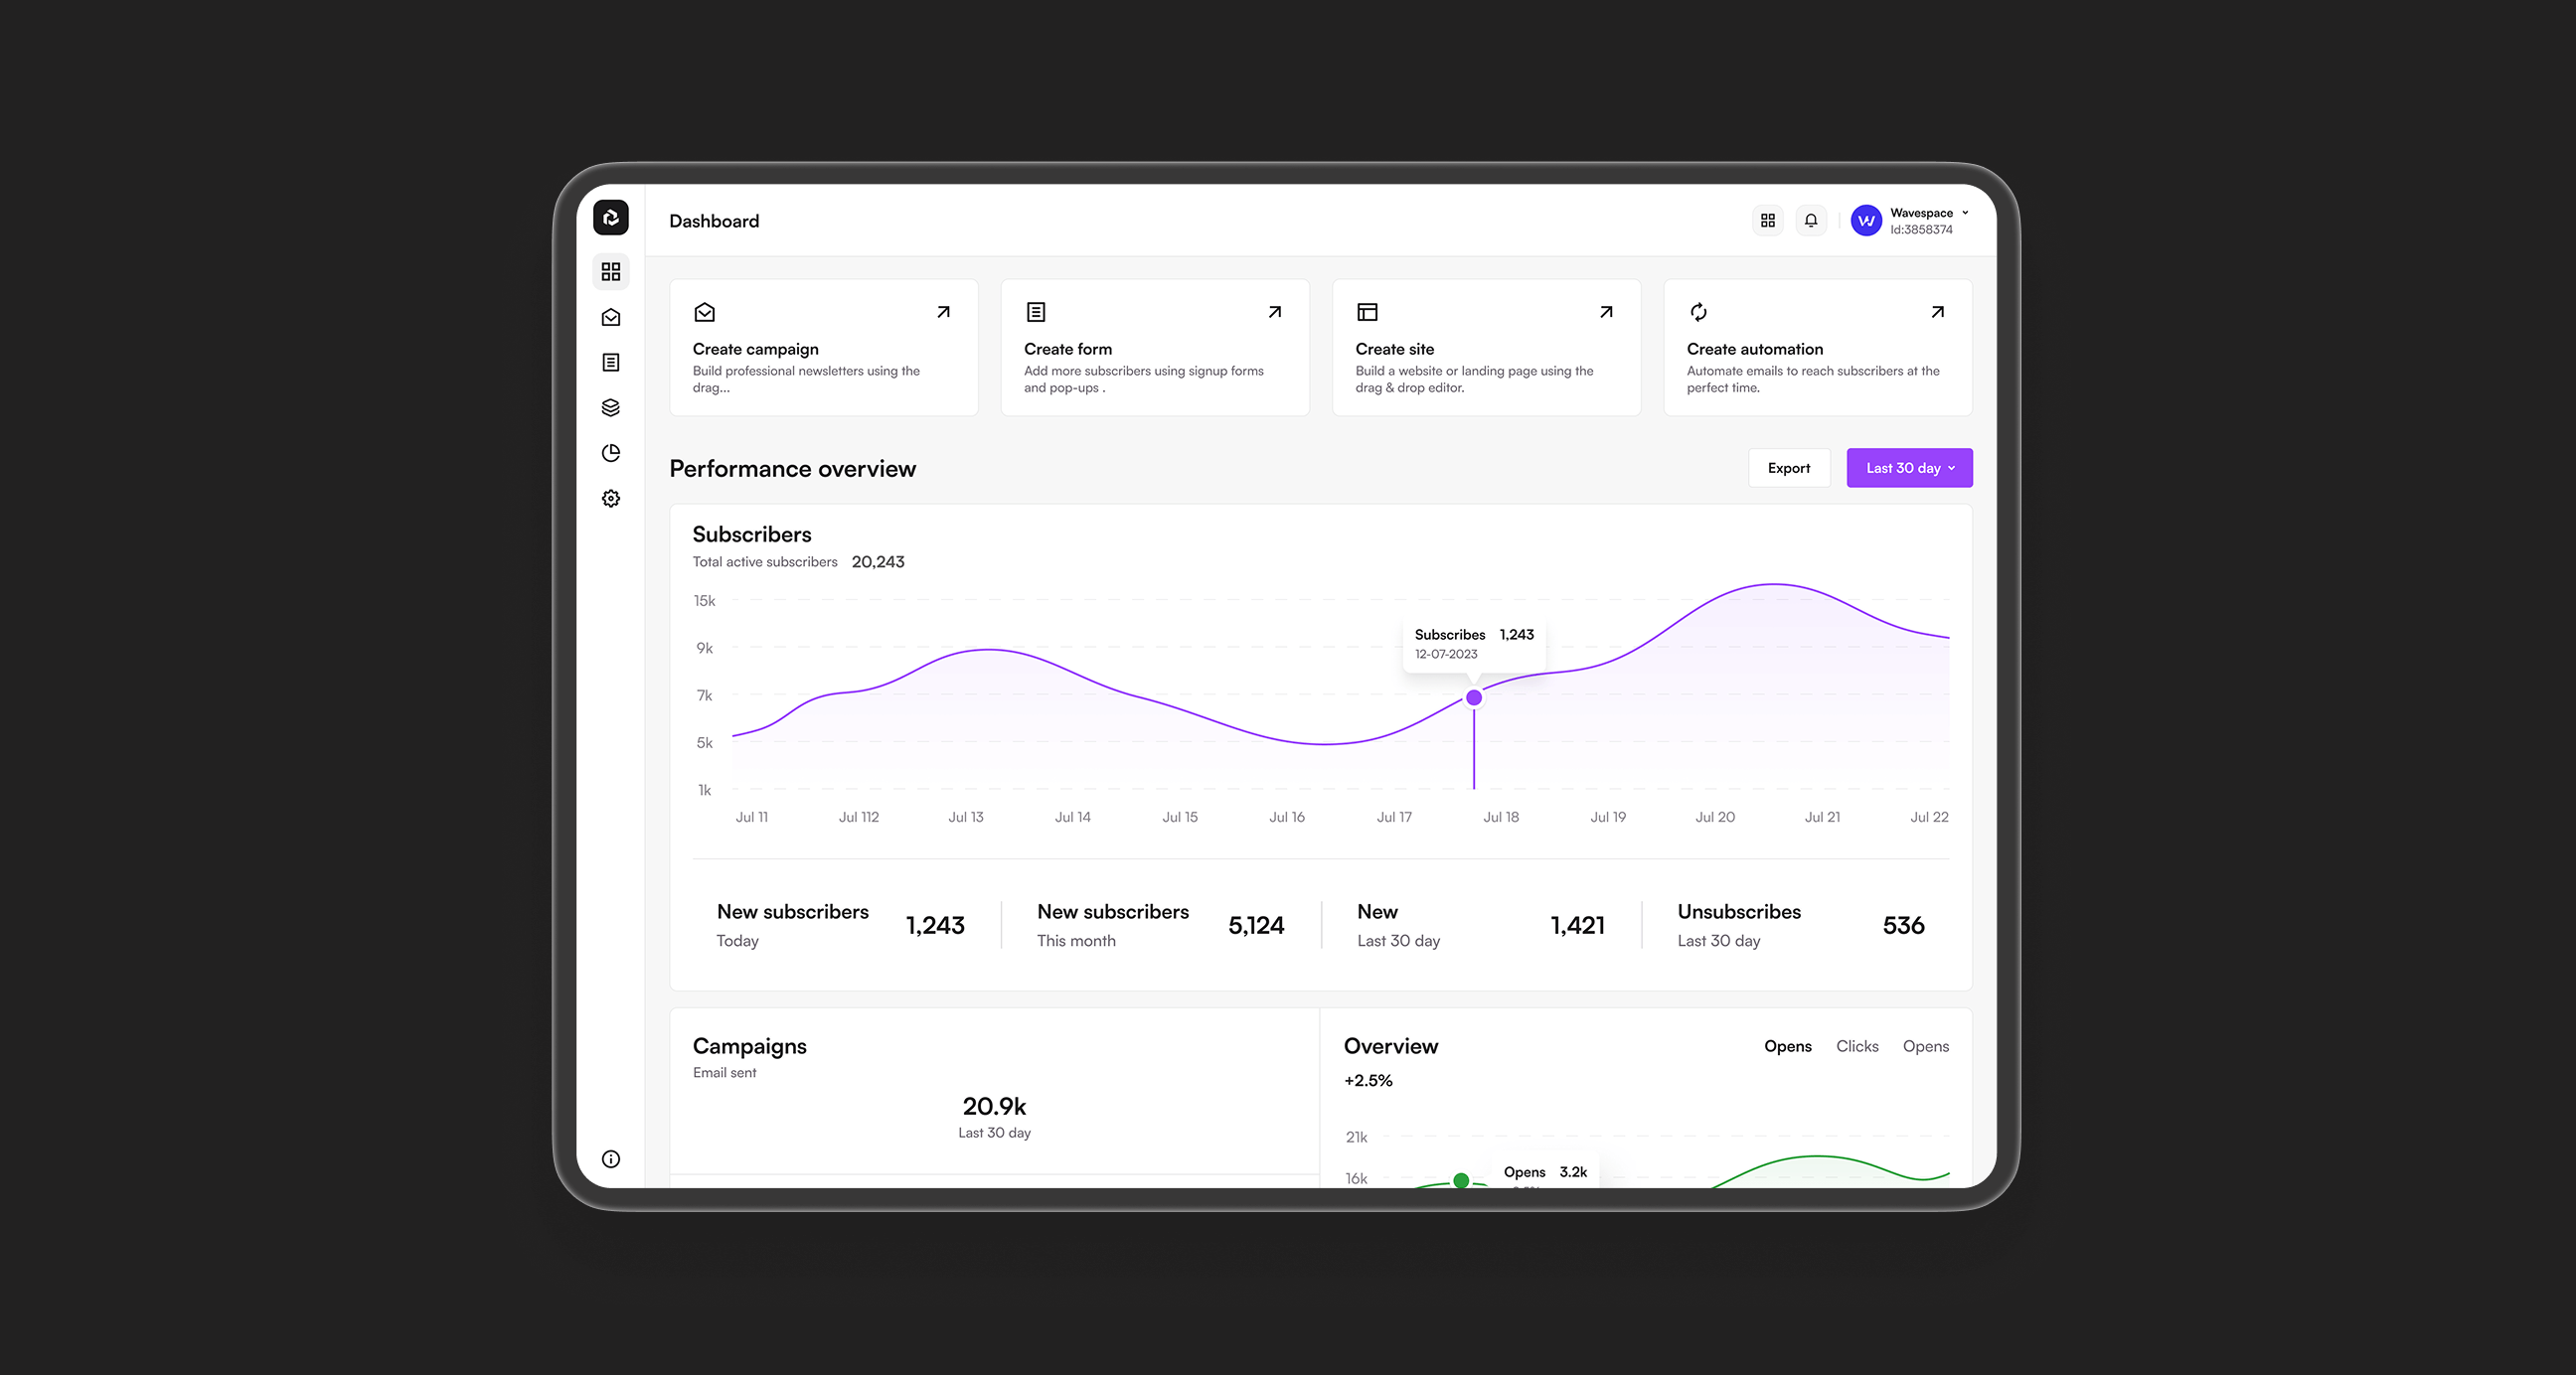Switch Overview metric to Opens
Image resolution: width=2576 pixels, height=1375 pixels.
(x=1787, y=1046)
